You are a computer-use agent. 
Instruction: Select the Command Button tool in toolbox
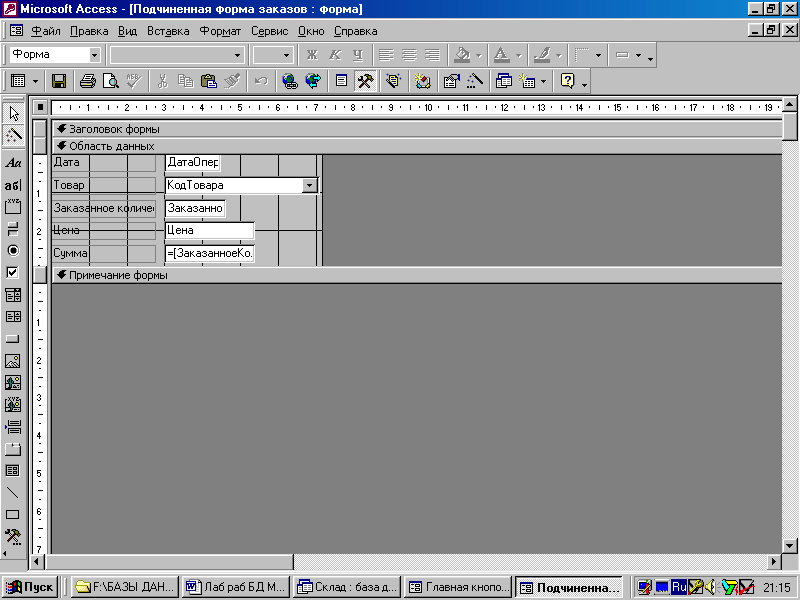(x=13, y=339)
